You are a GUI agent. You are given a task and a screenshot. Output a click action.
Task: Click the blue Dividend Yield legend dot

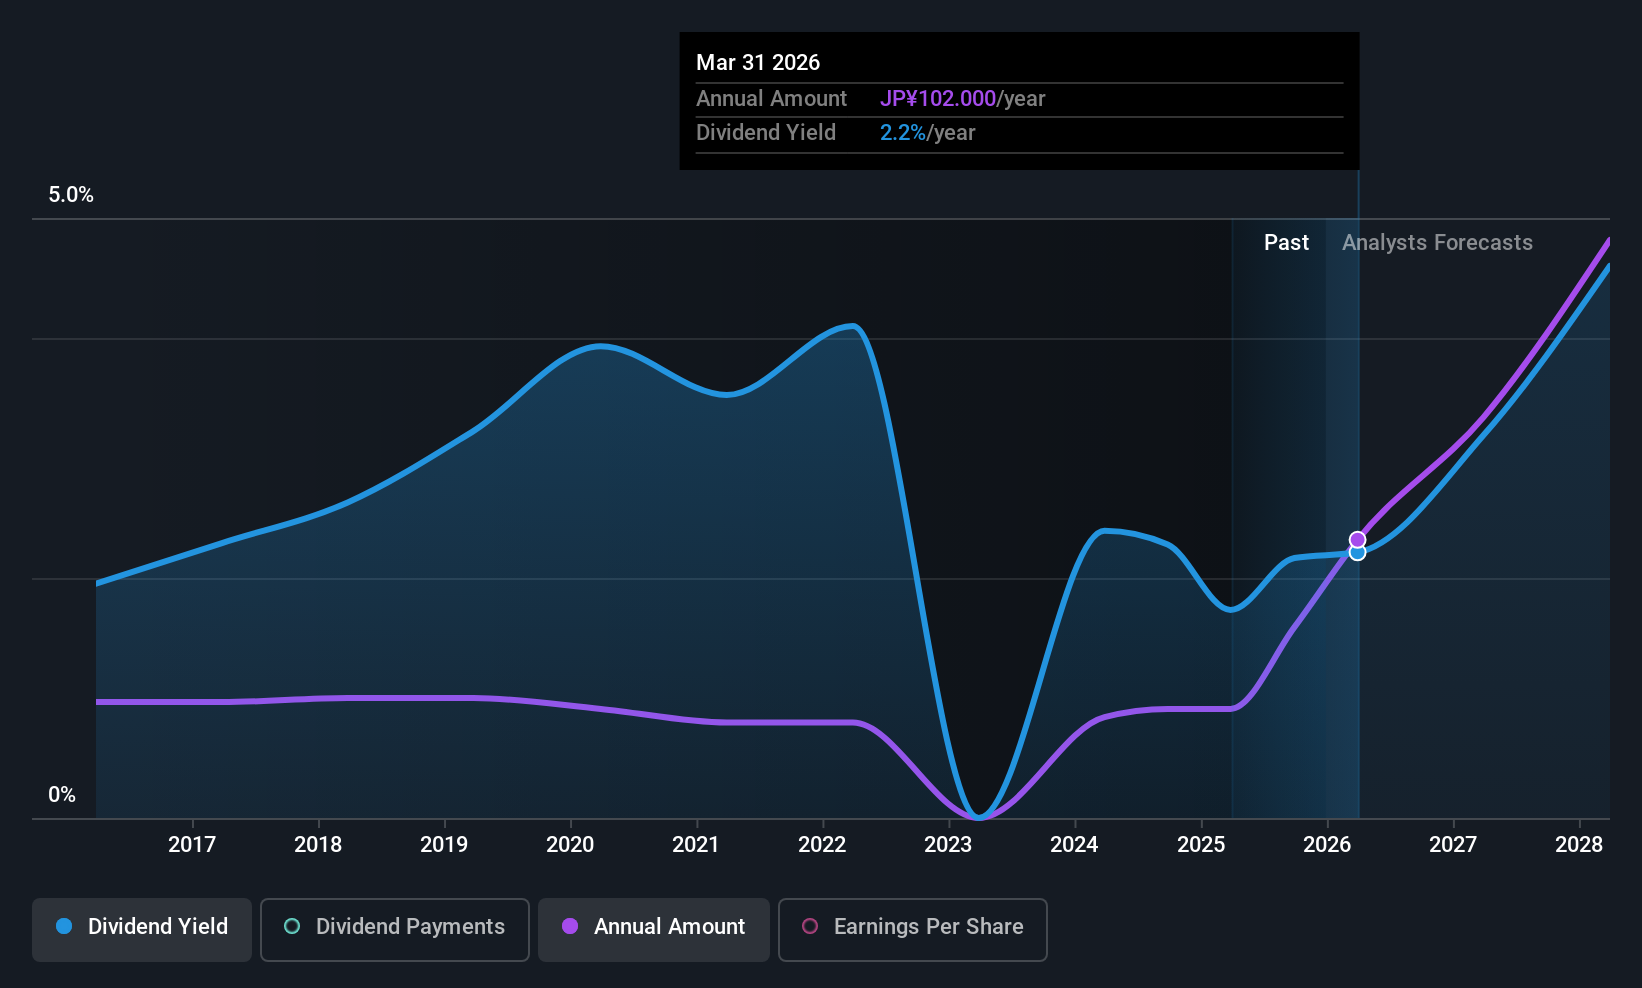tap(64, 926)
